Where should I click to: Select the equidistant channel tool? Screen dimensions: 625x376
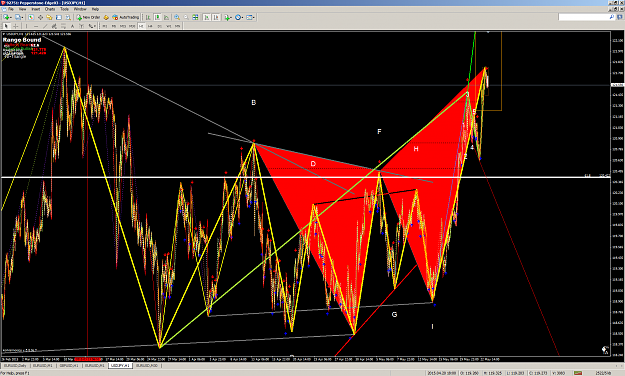[x=54, y=26]
